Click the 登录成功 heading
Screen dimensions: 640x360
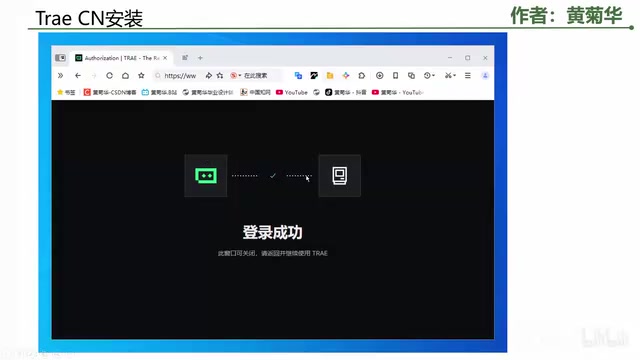pyautogui.click(x=273, y=233)
